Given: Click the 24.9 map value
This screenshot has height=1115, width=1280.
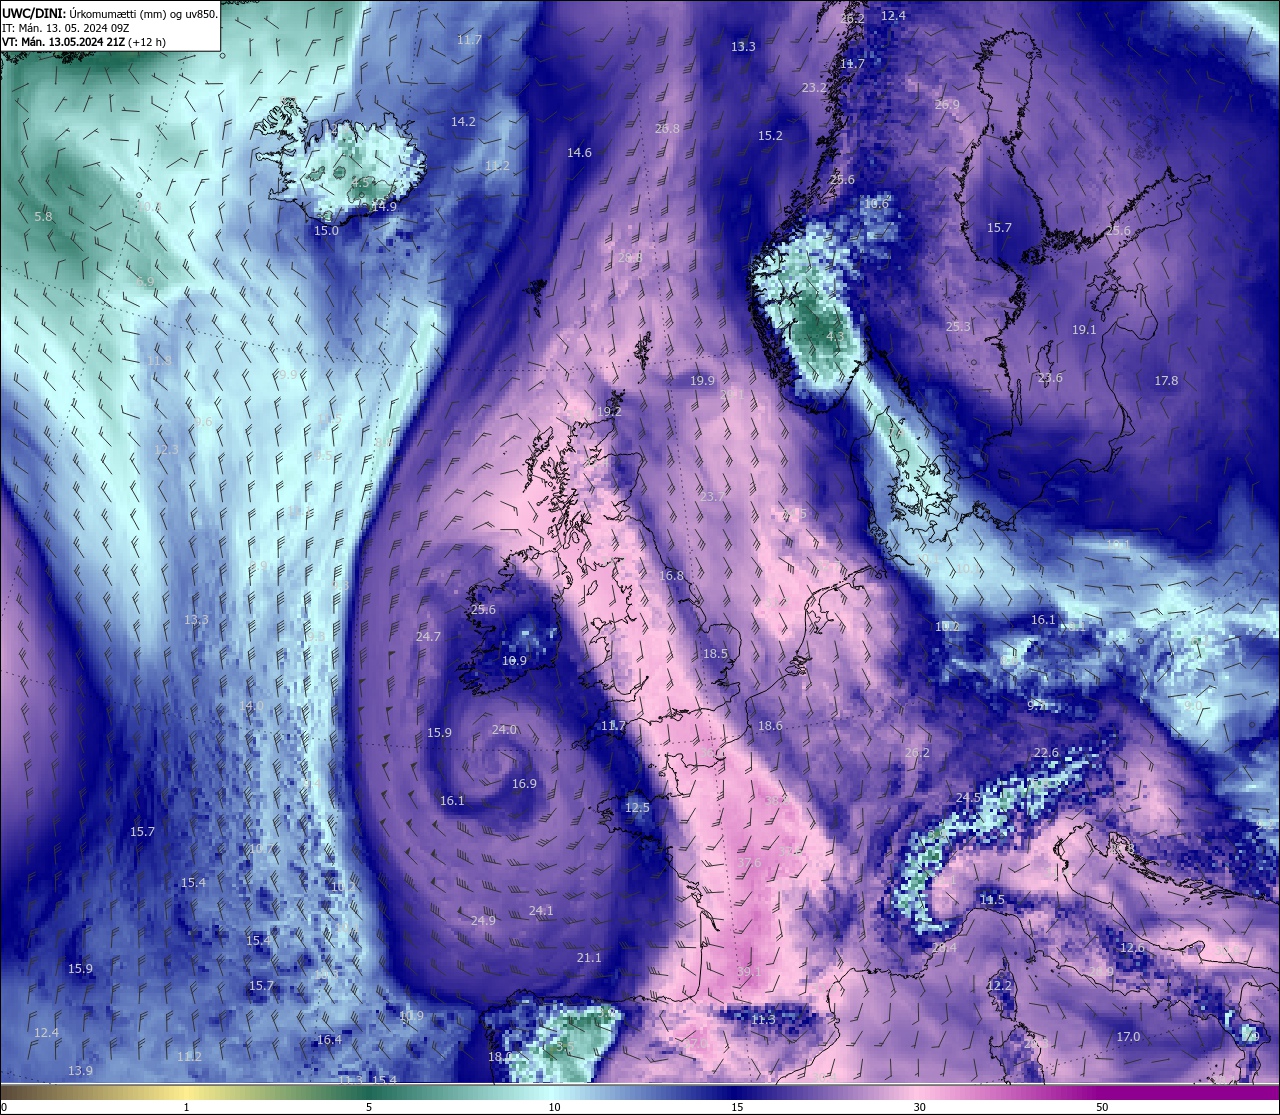Looking at the screenshot, I should pyautogui.click(x=483, y=920).
